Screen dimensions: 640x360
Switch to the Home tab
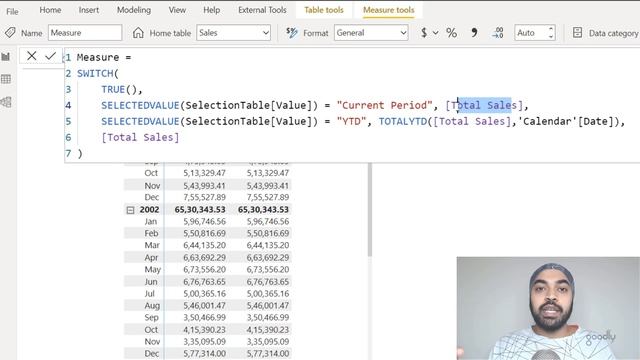(x=50, y=10)
